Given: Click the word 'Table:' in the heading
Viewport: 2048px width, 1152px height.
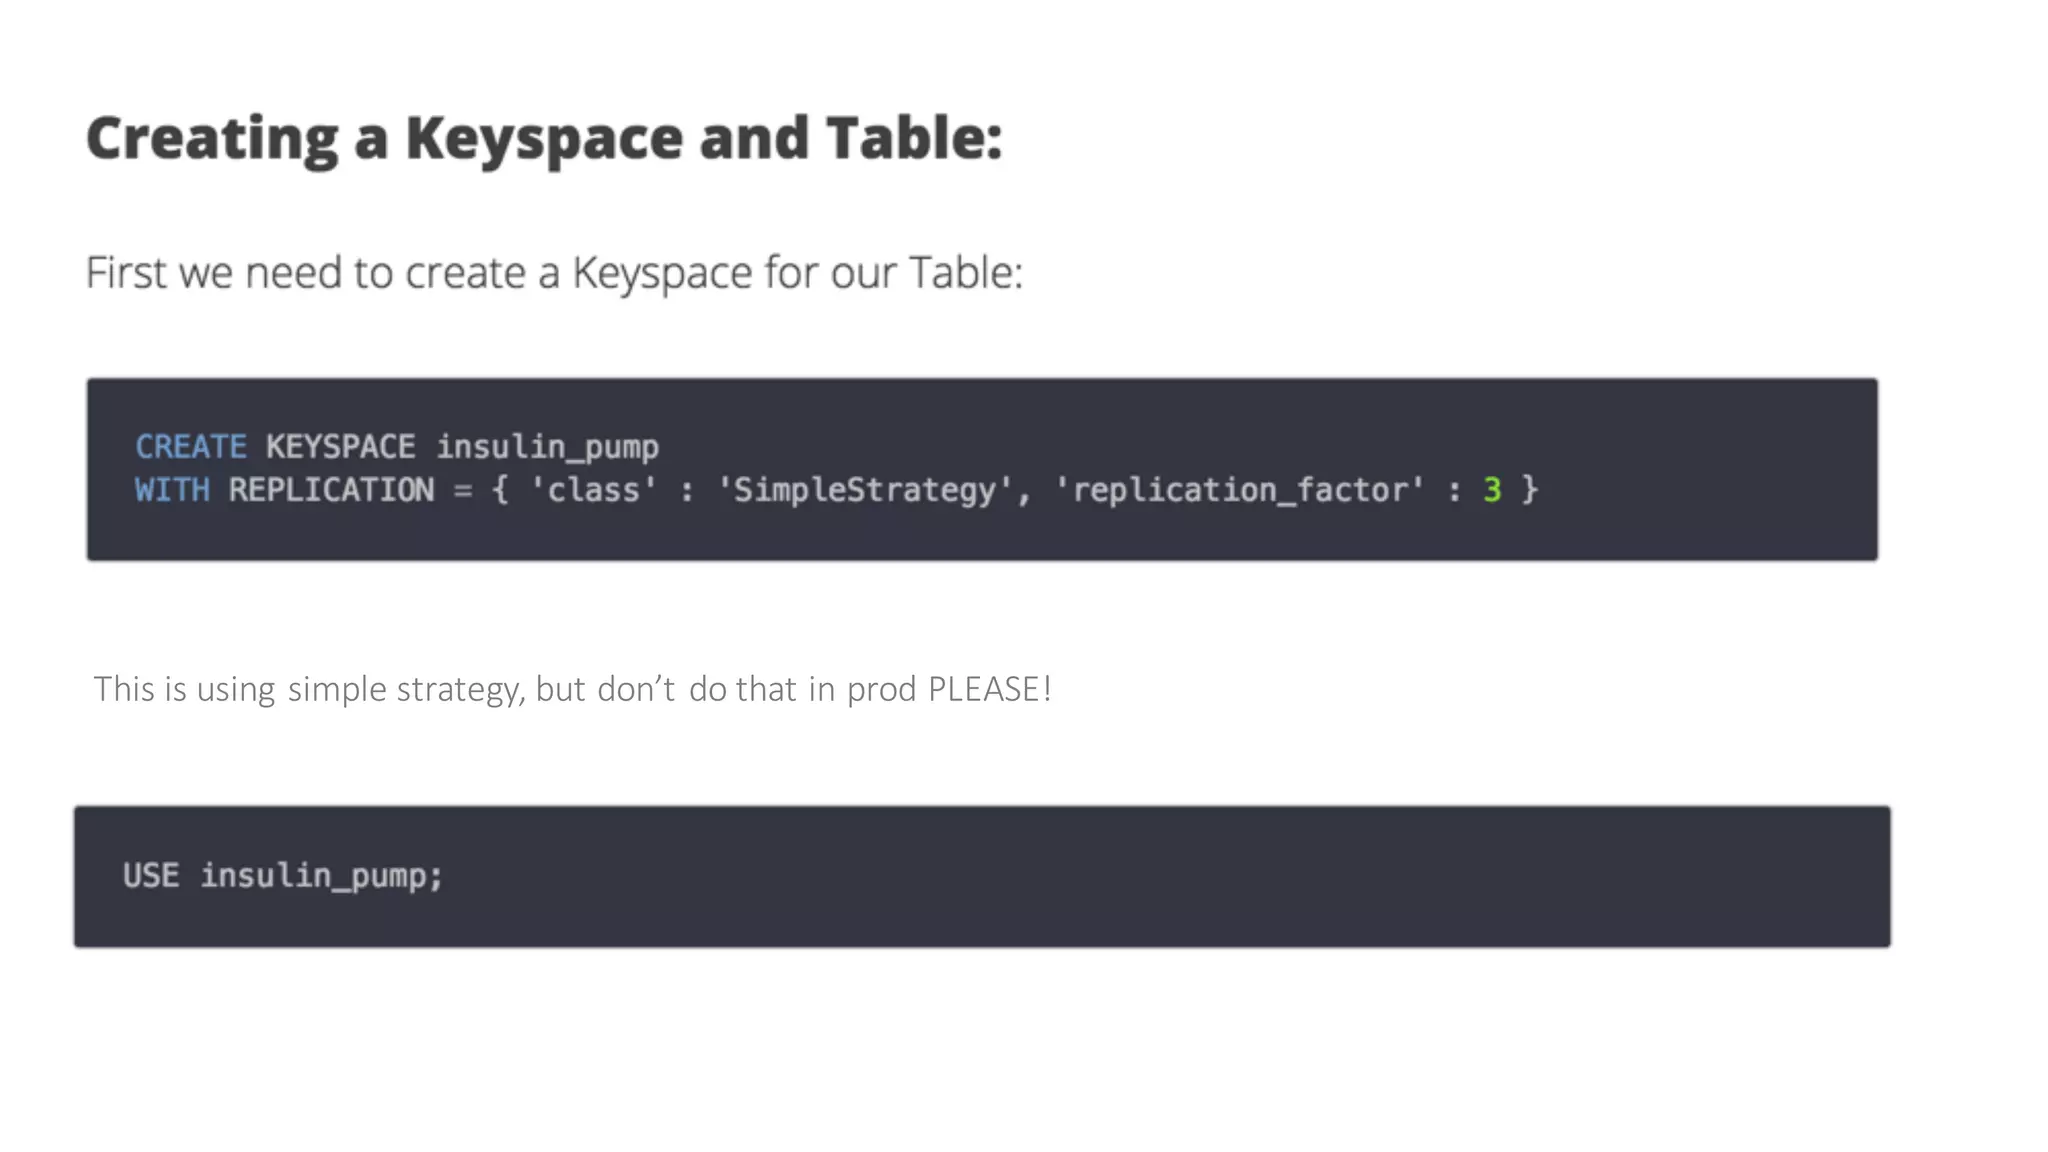Looking at the screenshot, I should click(913, 138).
